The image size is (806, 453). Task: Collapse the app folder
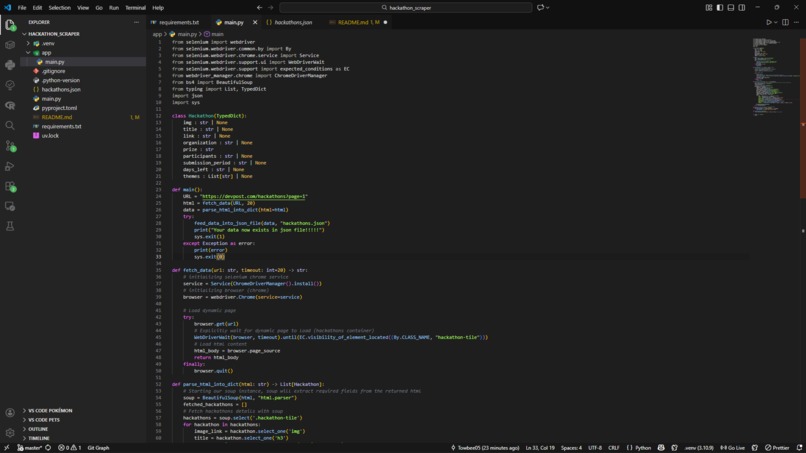point(28,52)
